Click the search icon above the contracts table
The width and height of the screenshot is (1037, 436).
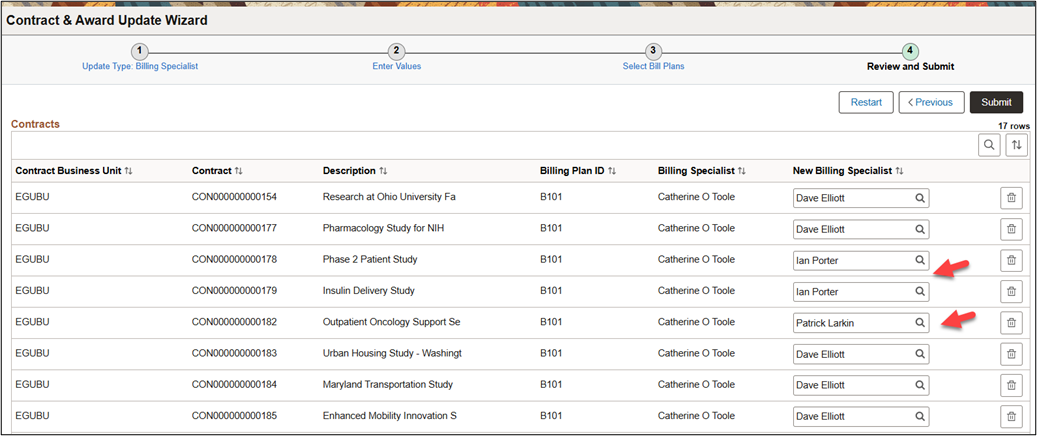(x=989, y=145)
